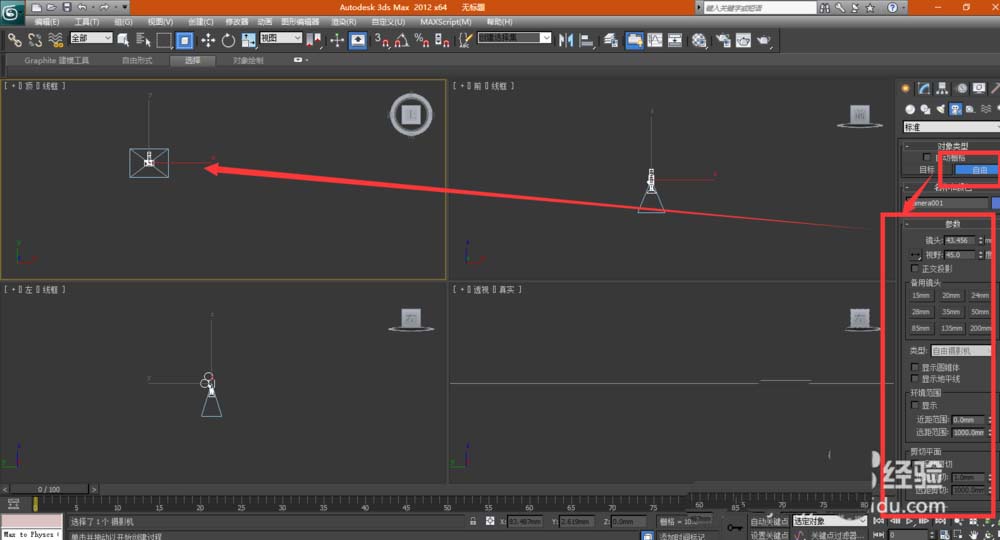The height and width of the screenshot is (540, 1000).
Task: Activate the Select and Rotate tool
Action: [228, 40]
